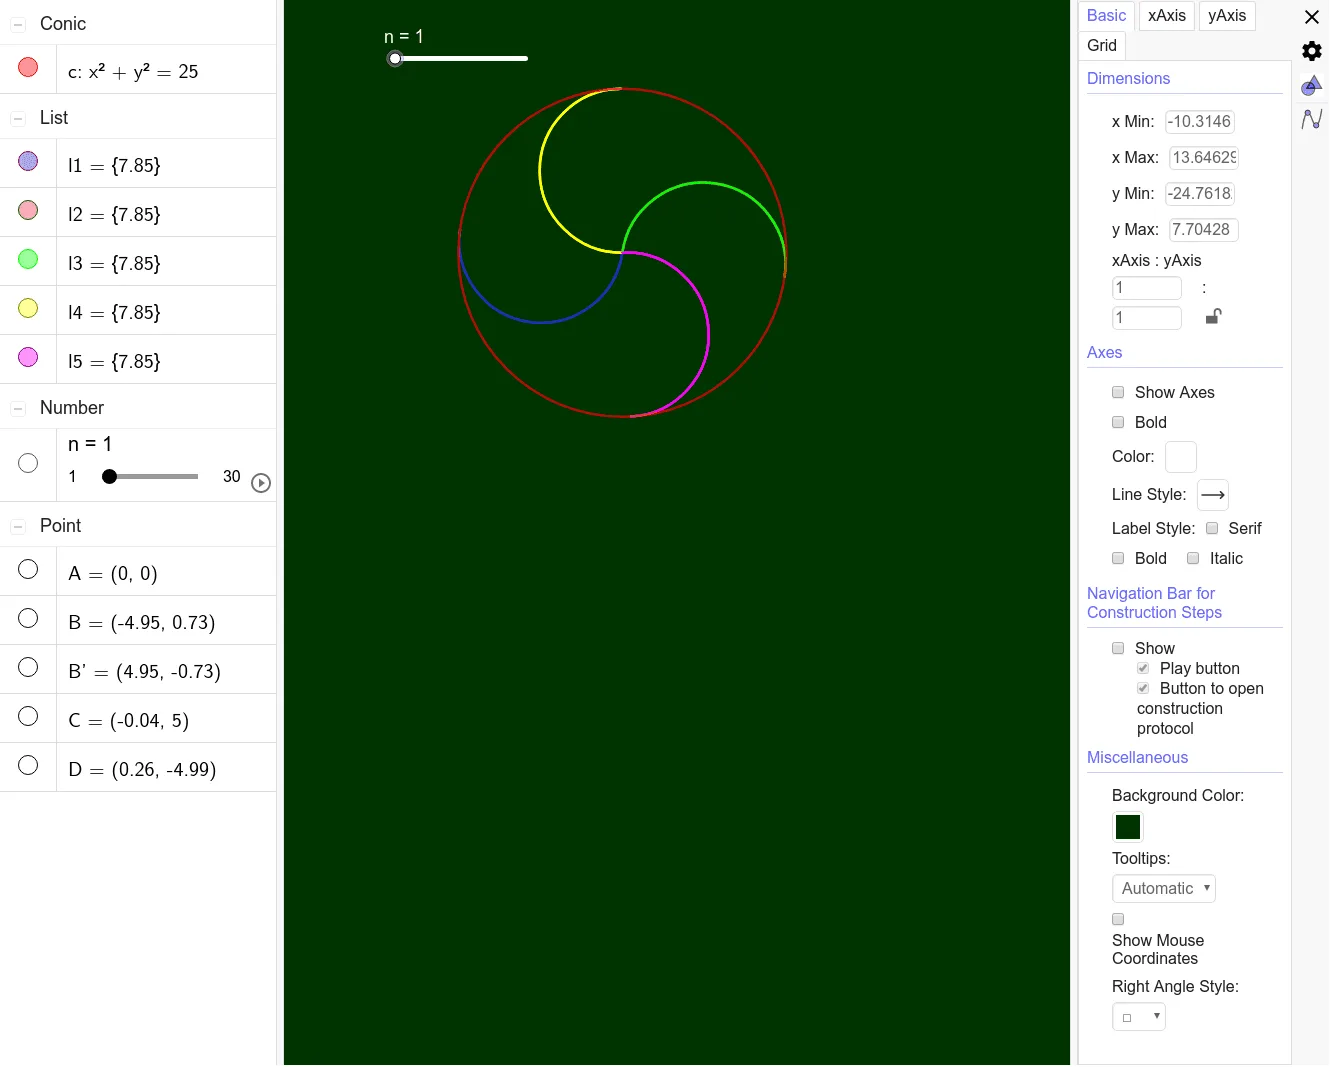
Task: Check the Axes Bold checkbox
Action: 1118,422
